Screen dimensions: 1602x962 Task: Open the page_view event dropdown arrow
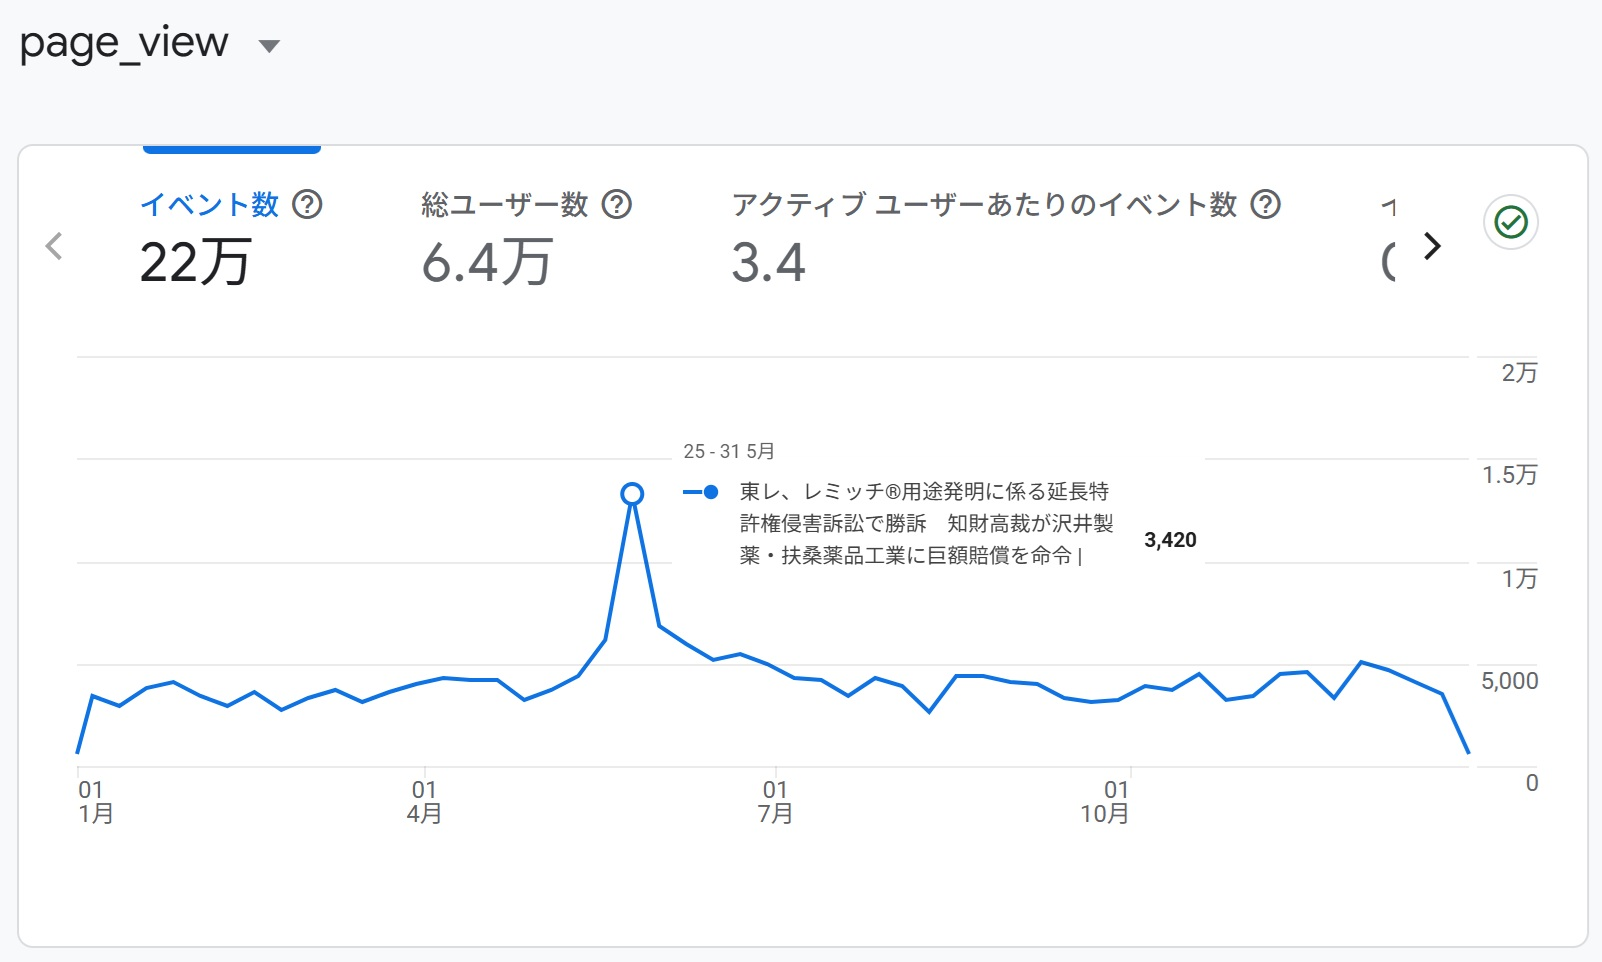tap(269, 46)
